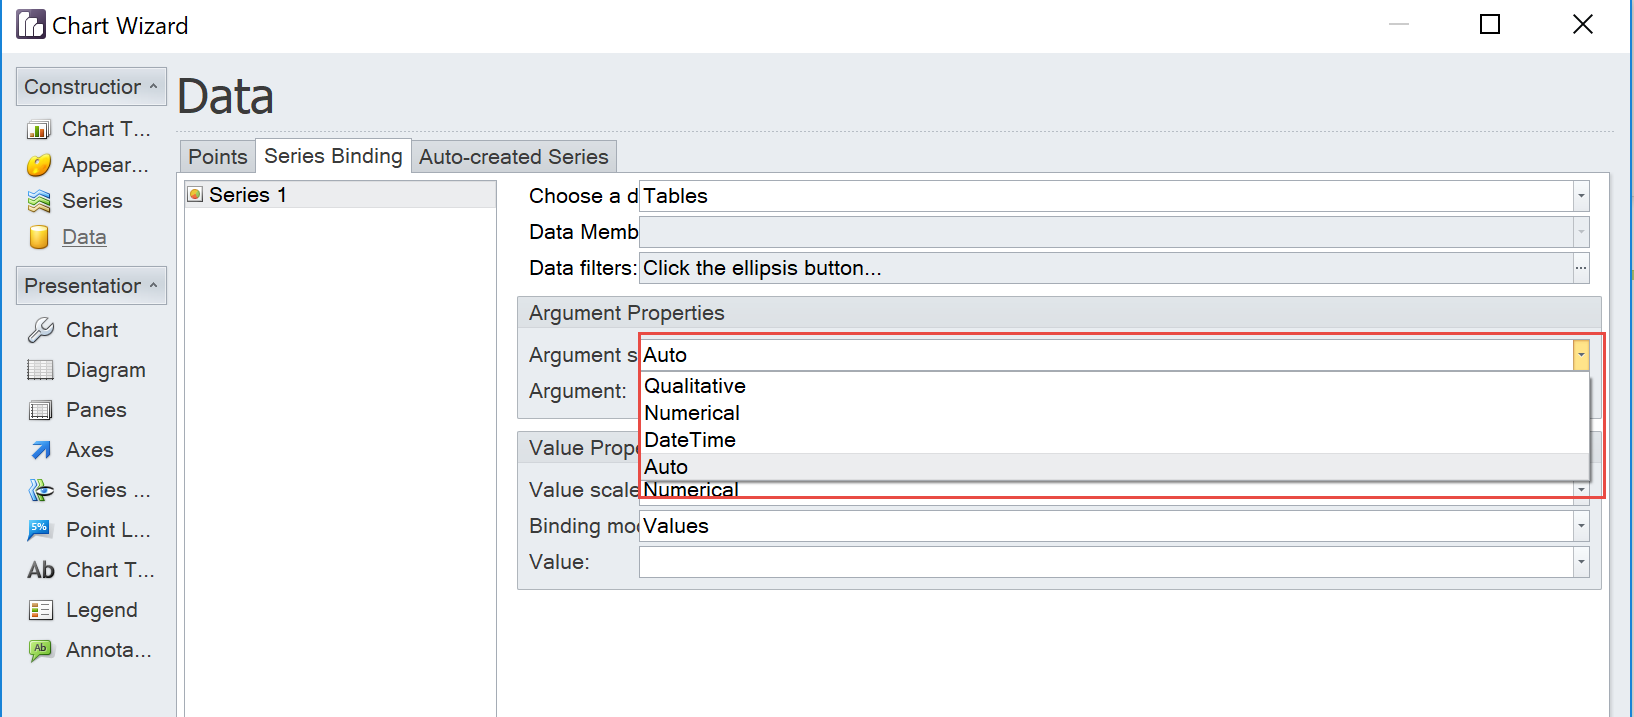The image size is (1634, 717).
Task: Click the Data filters ellipsis button
Action: [x=1581, y=268]
